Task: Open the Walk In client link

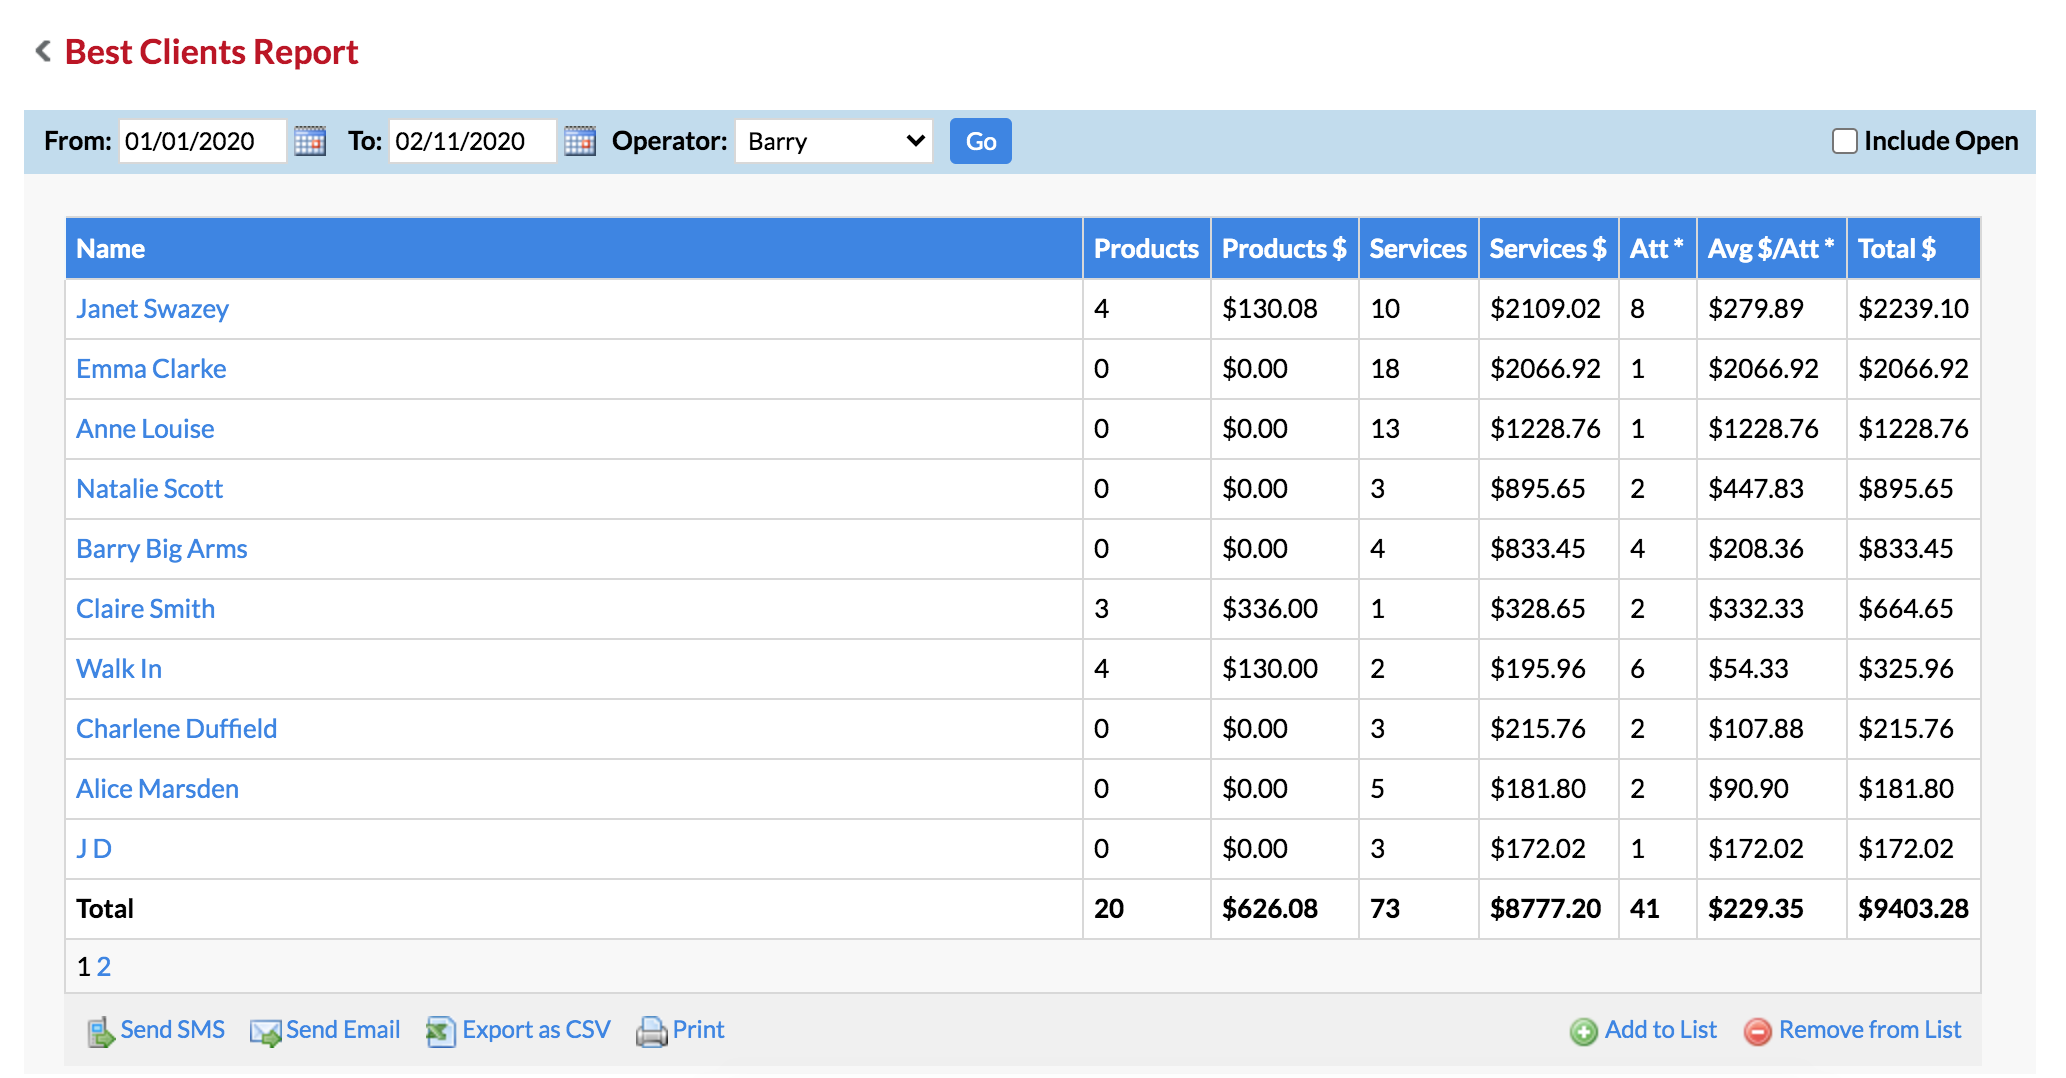Action: click(x=119, y=669)
